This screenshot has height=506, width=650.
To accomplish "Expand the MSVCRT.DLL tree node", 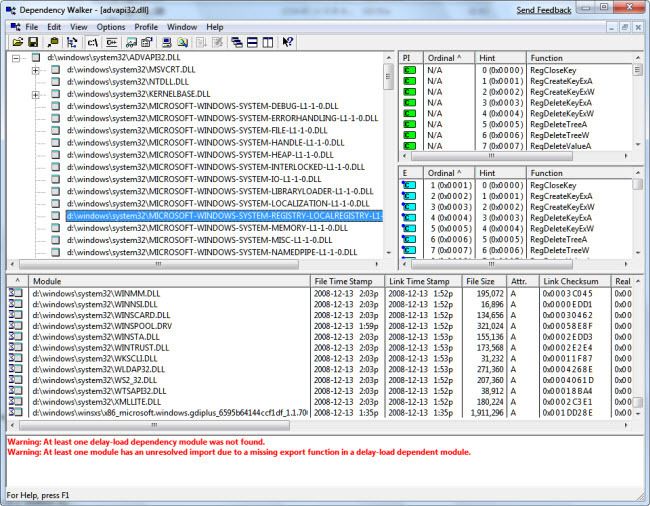I will pos(36,70).
